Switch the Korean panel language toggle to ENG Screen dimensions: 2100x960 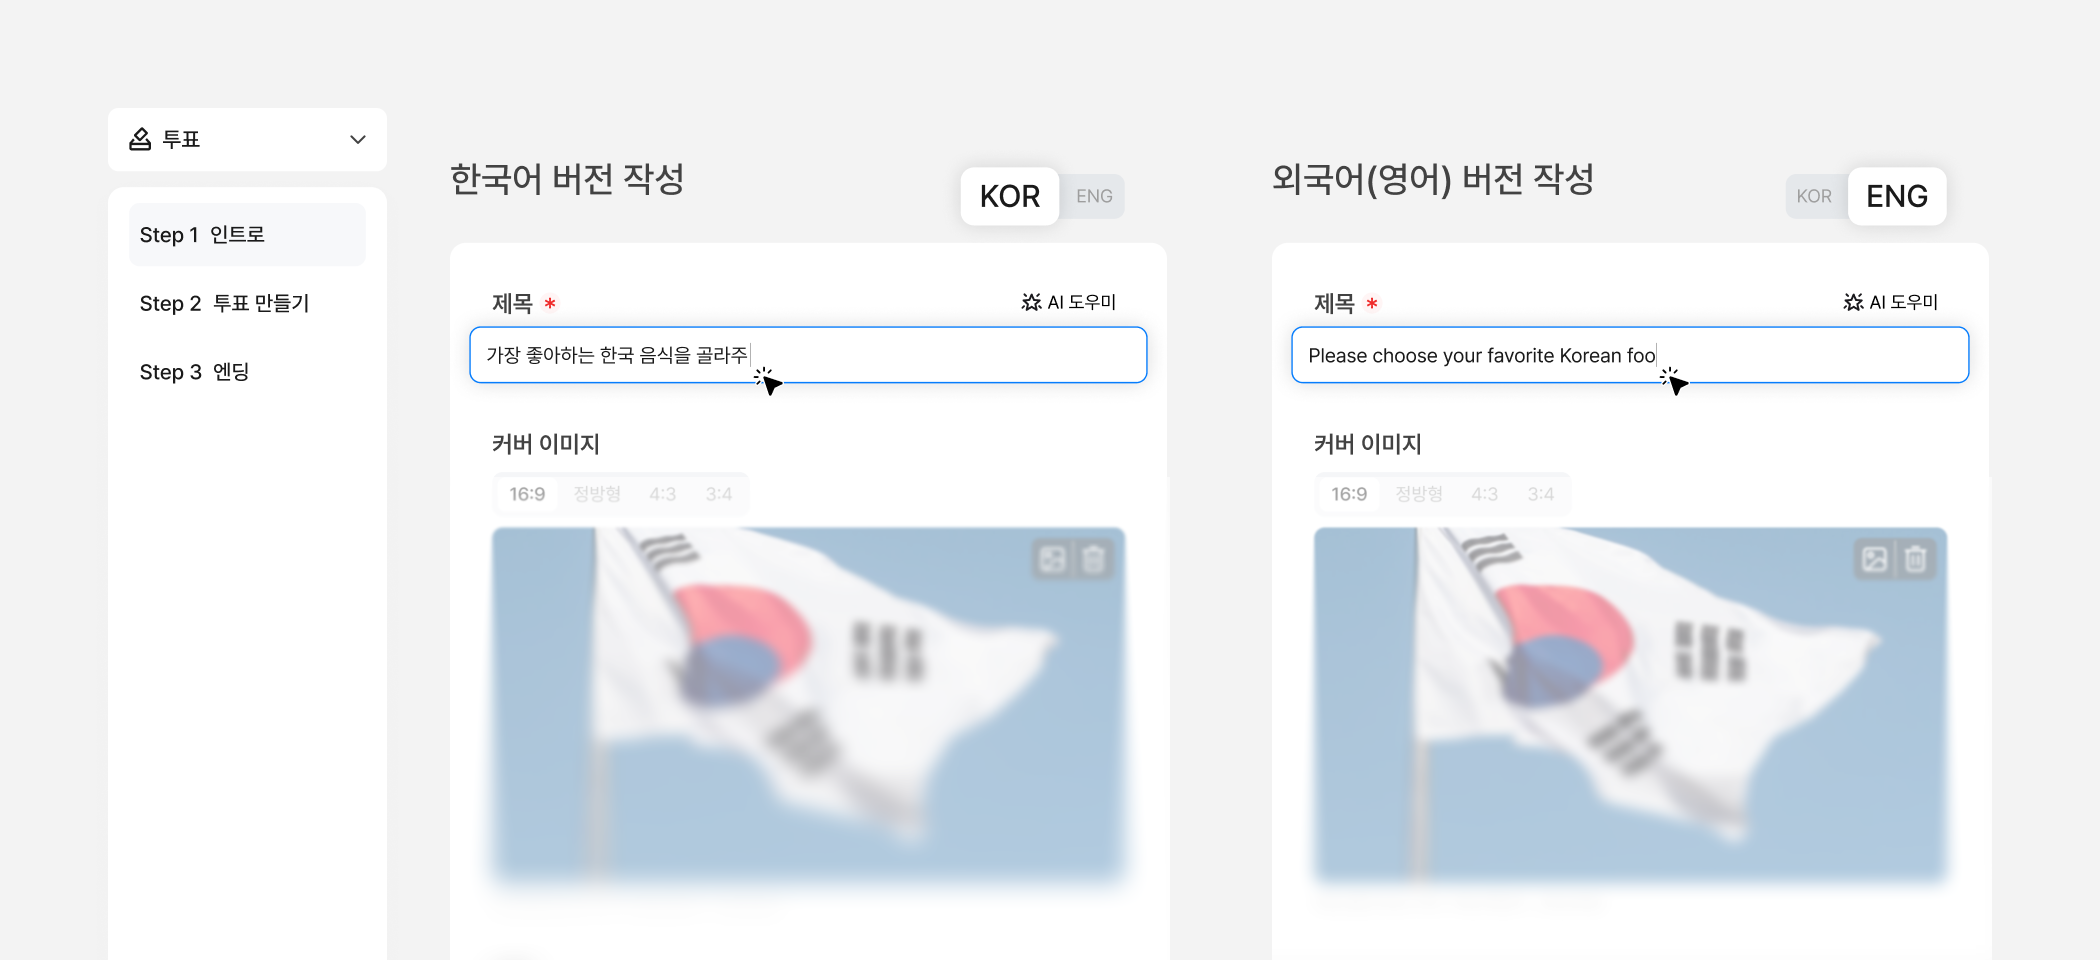(x=1094, y=196)
